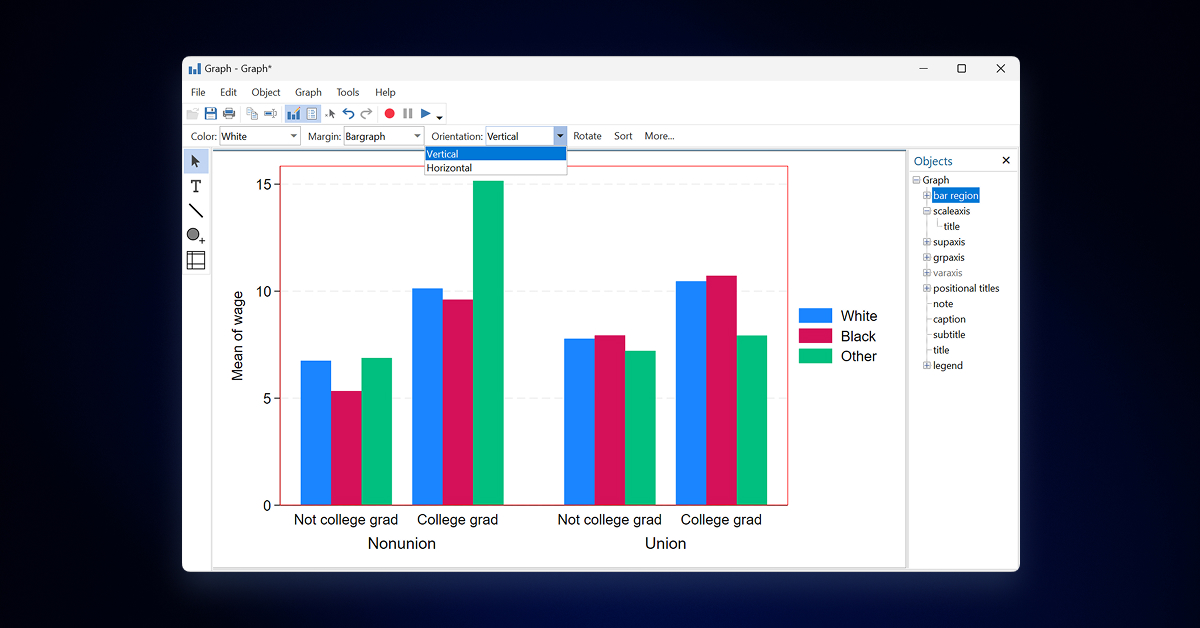Select the Add Line tool
This screenshot has height=628, width=1200.
click(196, 211)
